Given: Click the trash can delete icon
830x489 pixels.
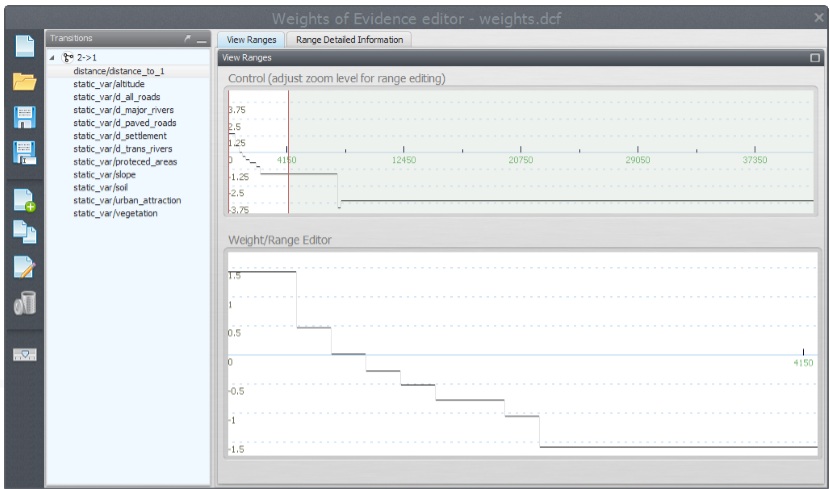Looking at the screenshot, I should click(24, 302).
